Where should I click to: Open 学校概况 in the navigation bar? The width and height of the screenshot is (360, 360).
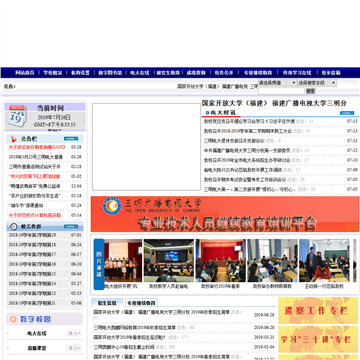(x=53, y=73)
